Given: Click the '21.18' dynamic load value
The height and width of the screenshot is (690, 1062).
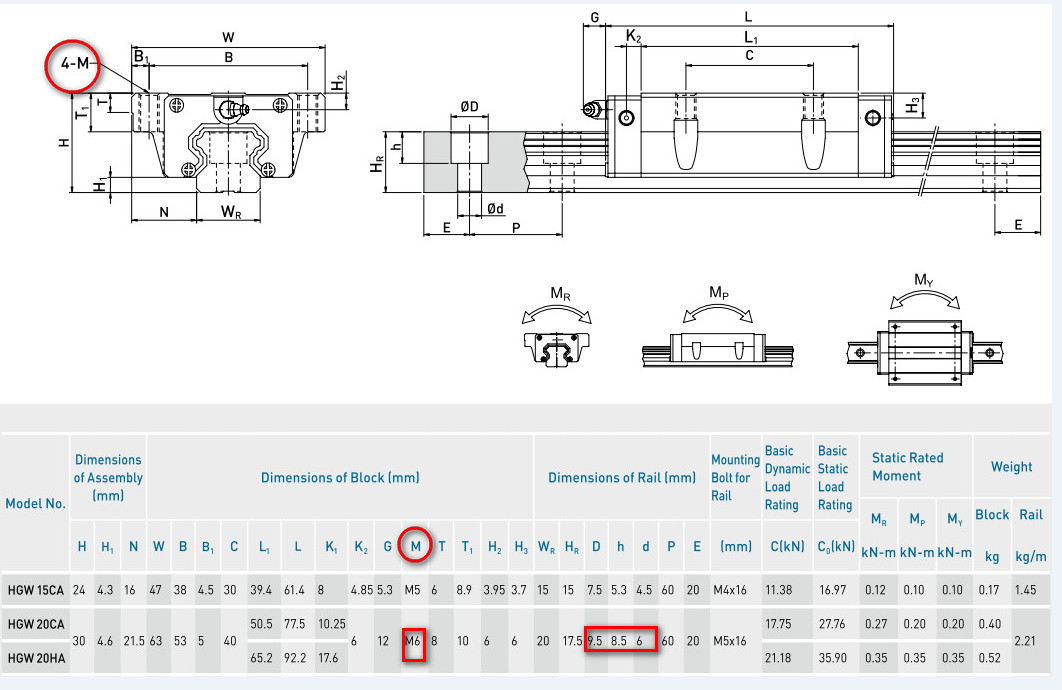Looking at the screenshot, I should 778,657.
